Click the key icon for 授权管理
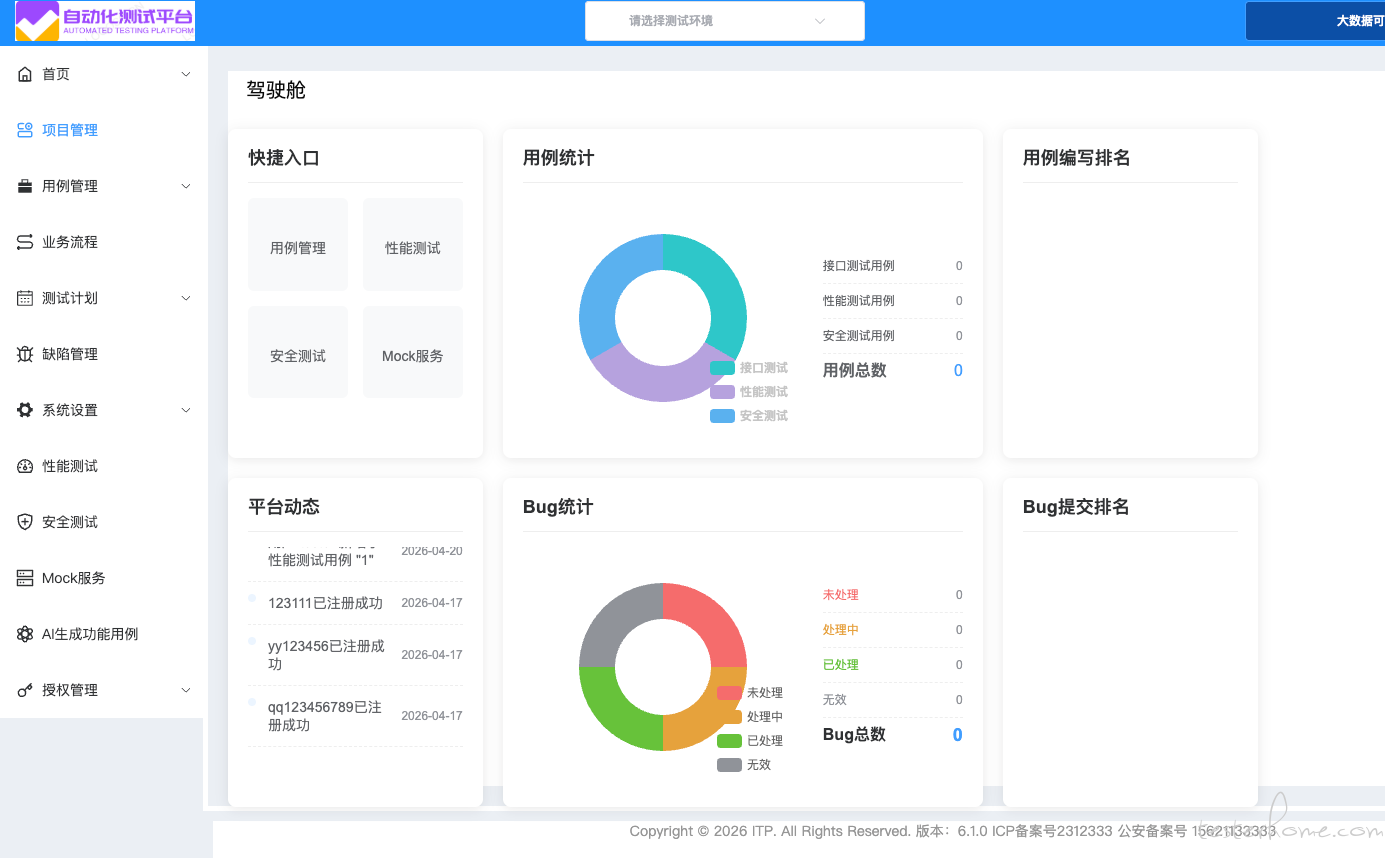The height and width of the screenshot is (858, 1385). pyautogui.click(x=25, y=690)
